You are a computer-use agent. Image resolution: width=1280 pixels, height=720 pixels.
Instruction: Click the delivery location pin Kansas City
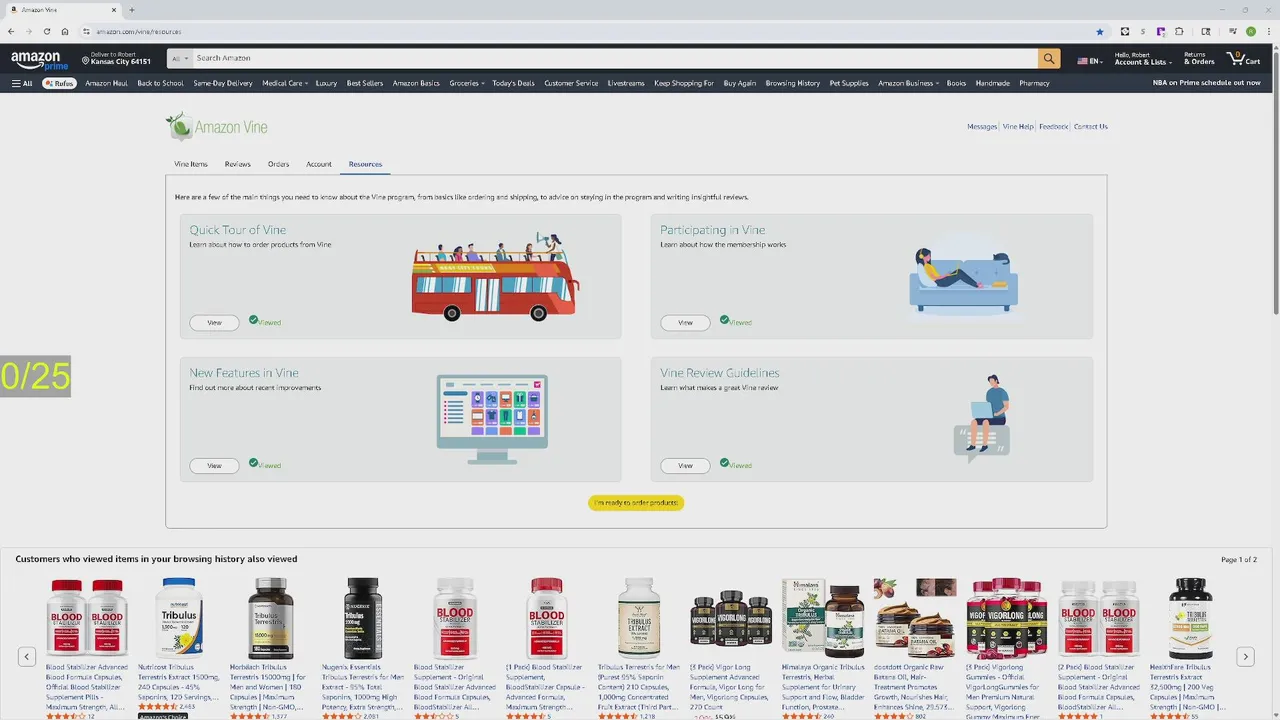pos(114,58)
